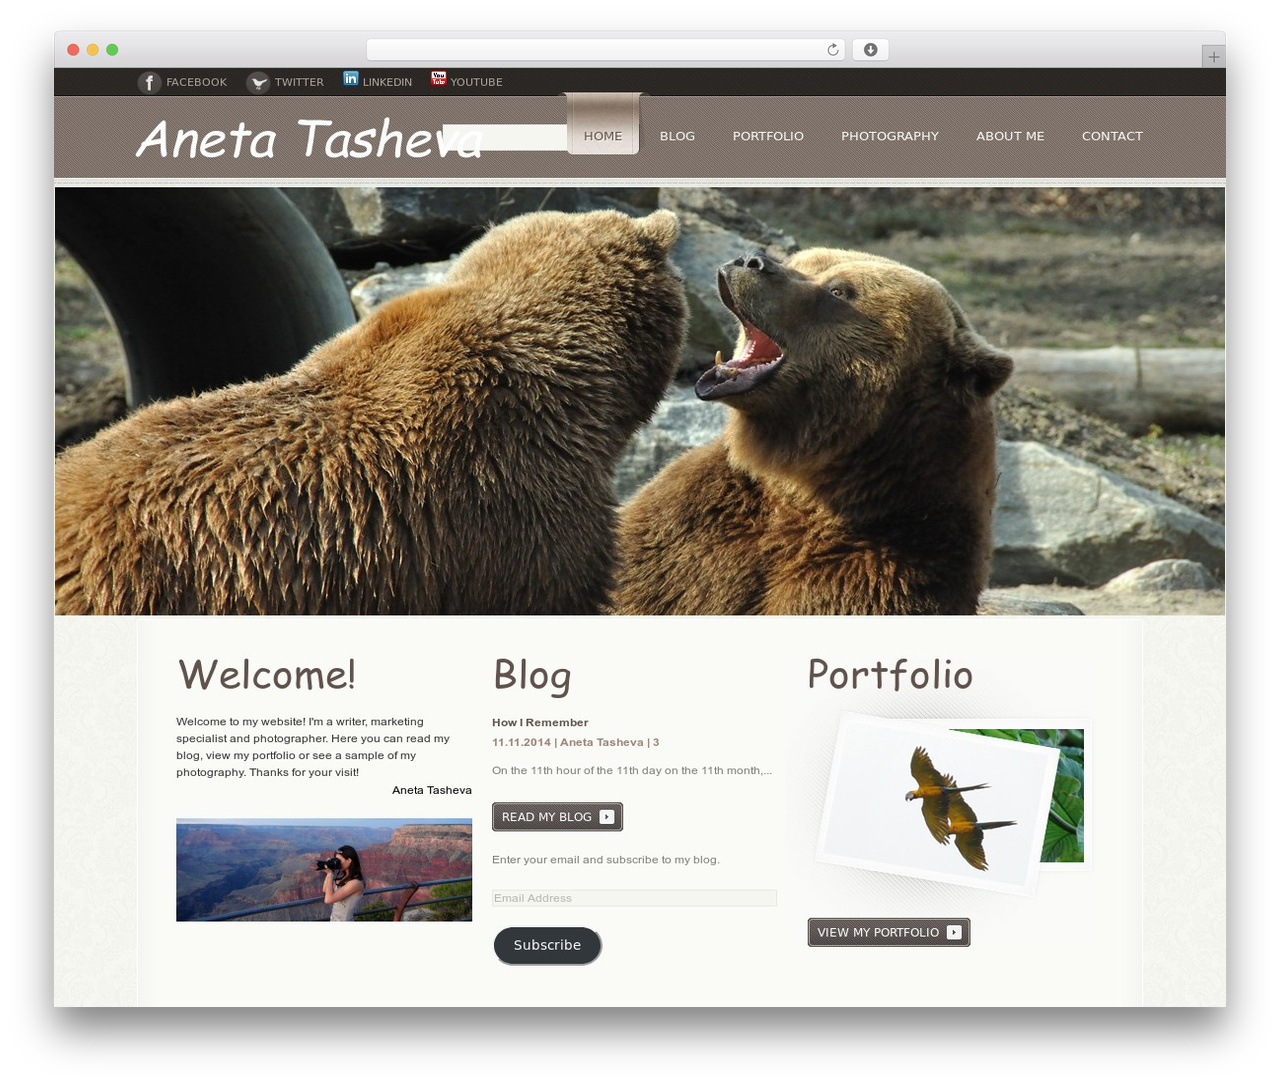The height and width of the screenshot is (1084, 1280).
Task: Click the LinkedIn text link
Action: click(387, 82)
